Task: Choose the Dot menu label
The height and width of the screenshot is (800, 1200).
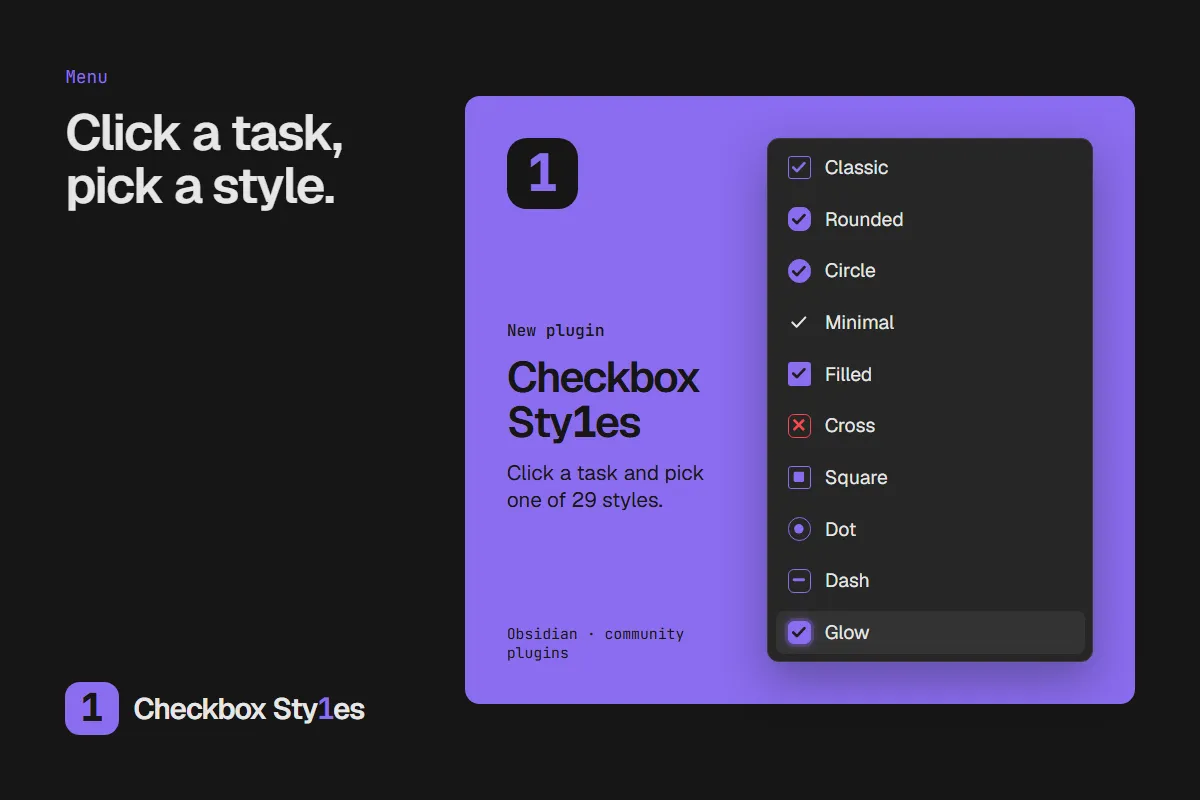Action: click(840, 529)
